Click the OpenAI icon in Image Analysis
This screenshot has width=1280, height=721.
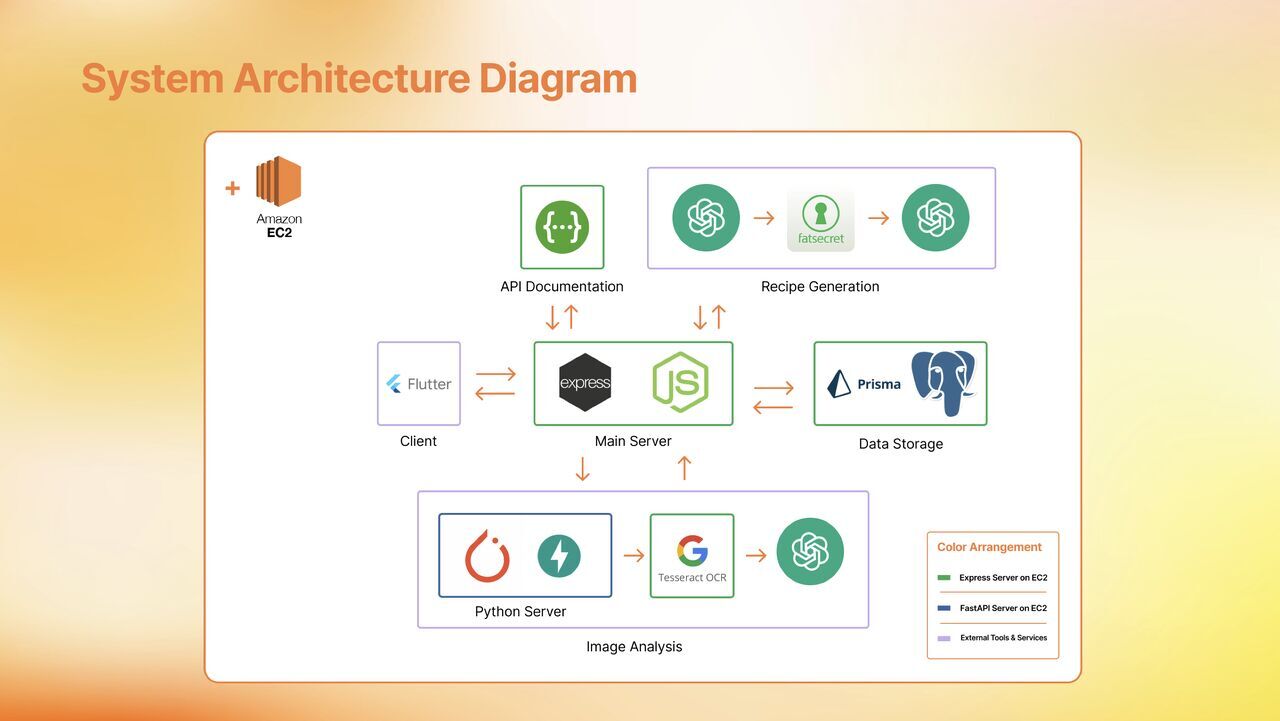[810, 551]
